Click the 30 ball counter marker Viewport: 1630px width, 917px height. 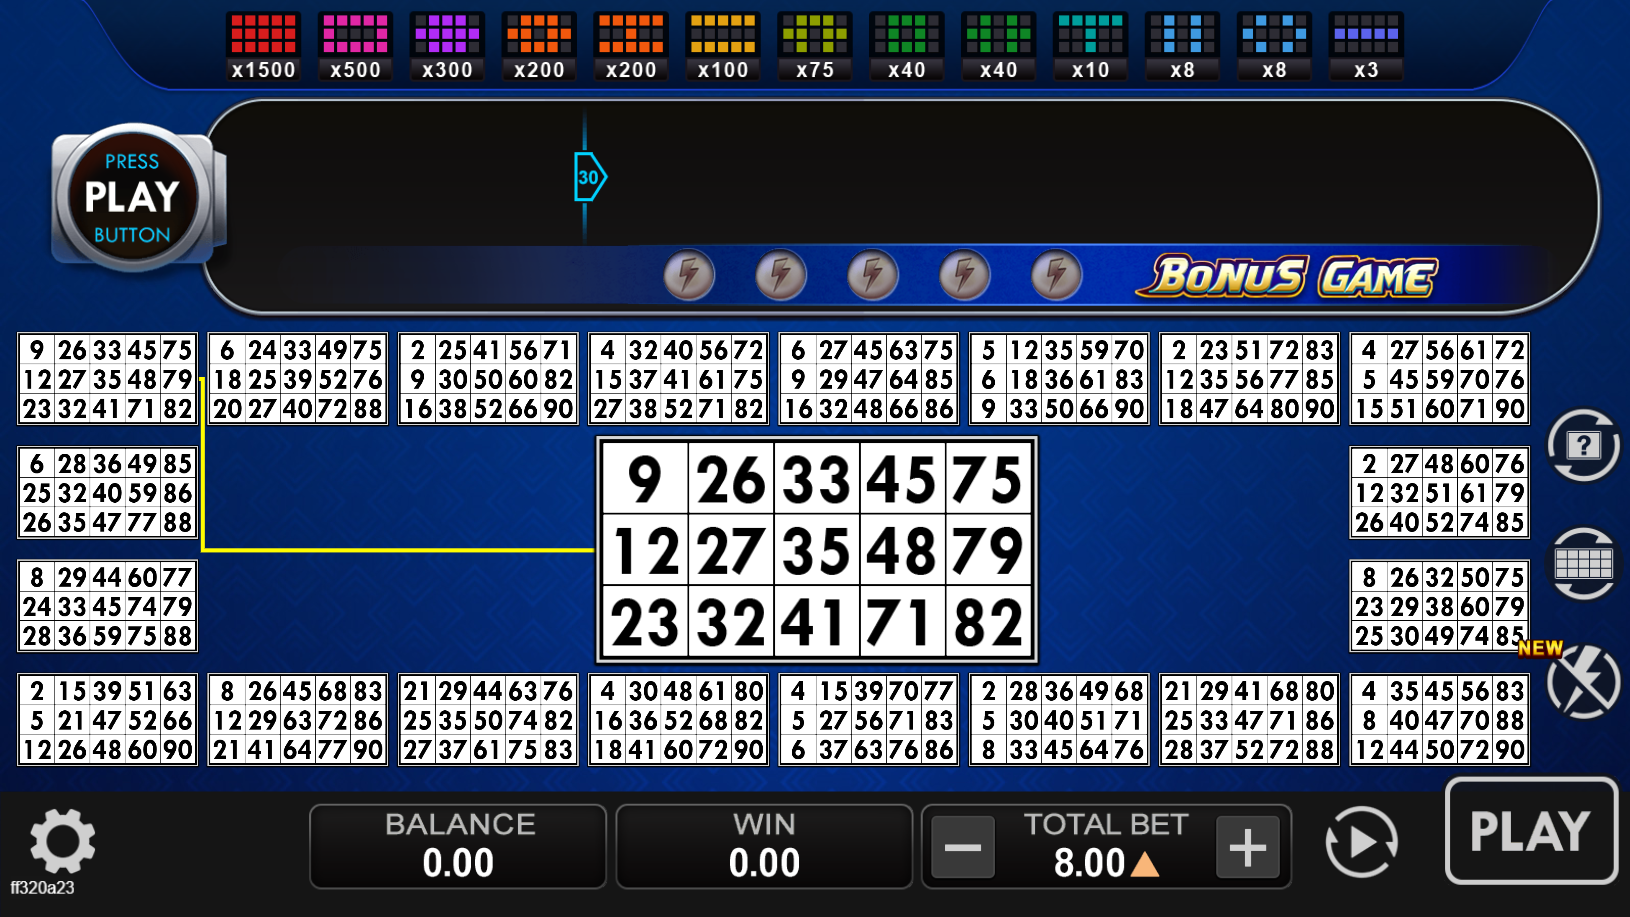pos(589,177)
